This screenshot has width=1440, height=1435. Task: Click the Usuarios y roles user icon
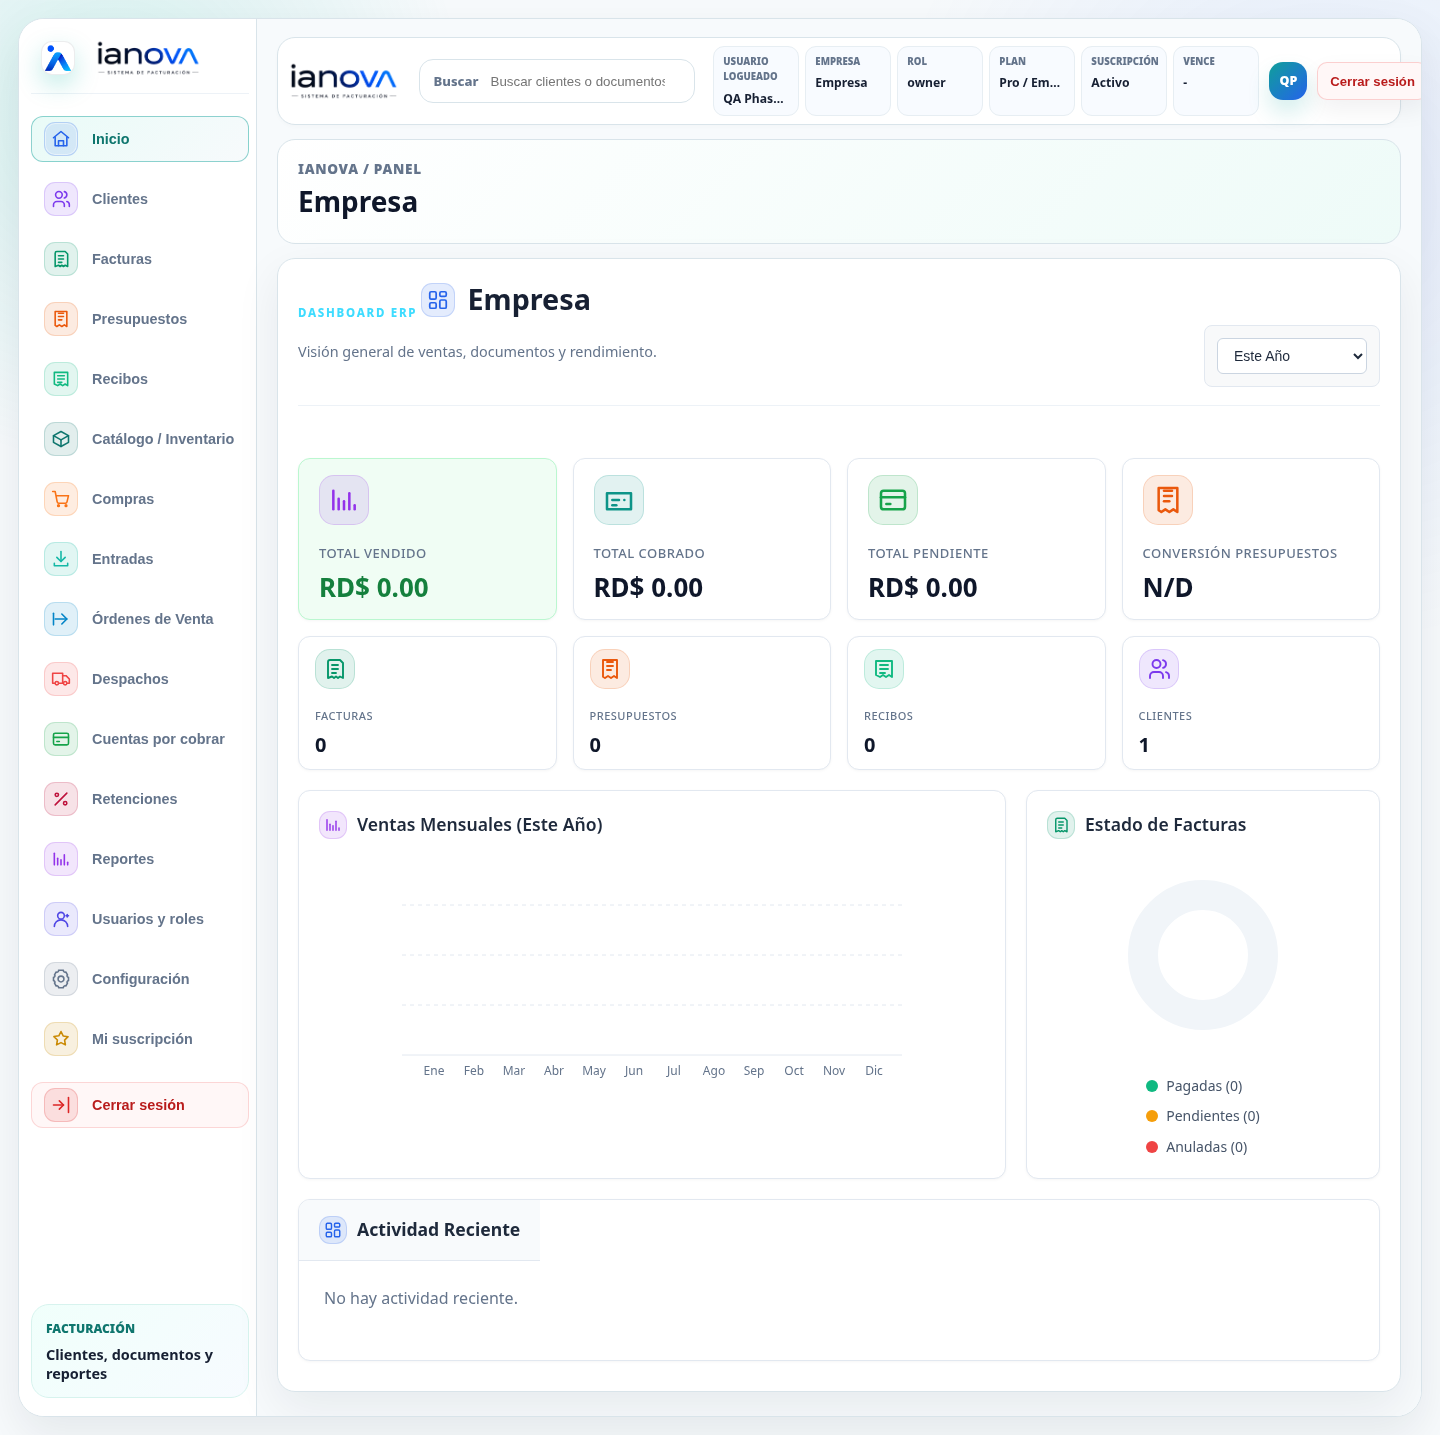(x=61, y=919)
